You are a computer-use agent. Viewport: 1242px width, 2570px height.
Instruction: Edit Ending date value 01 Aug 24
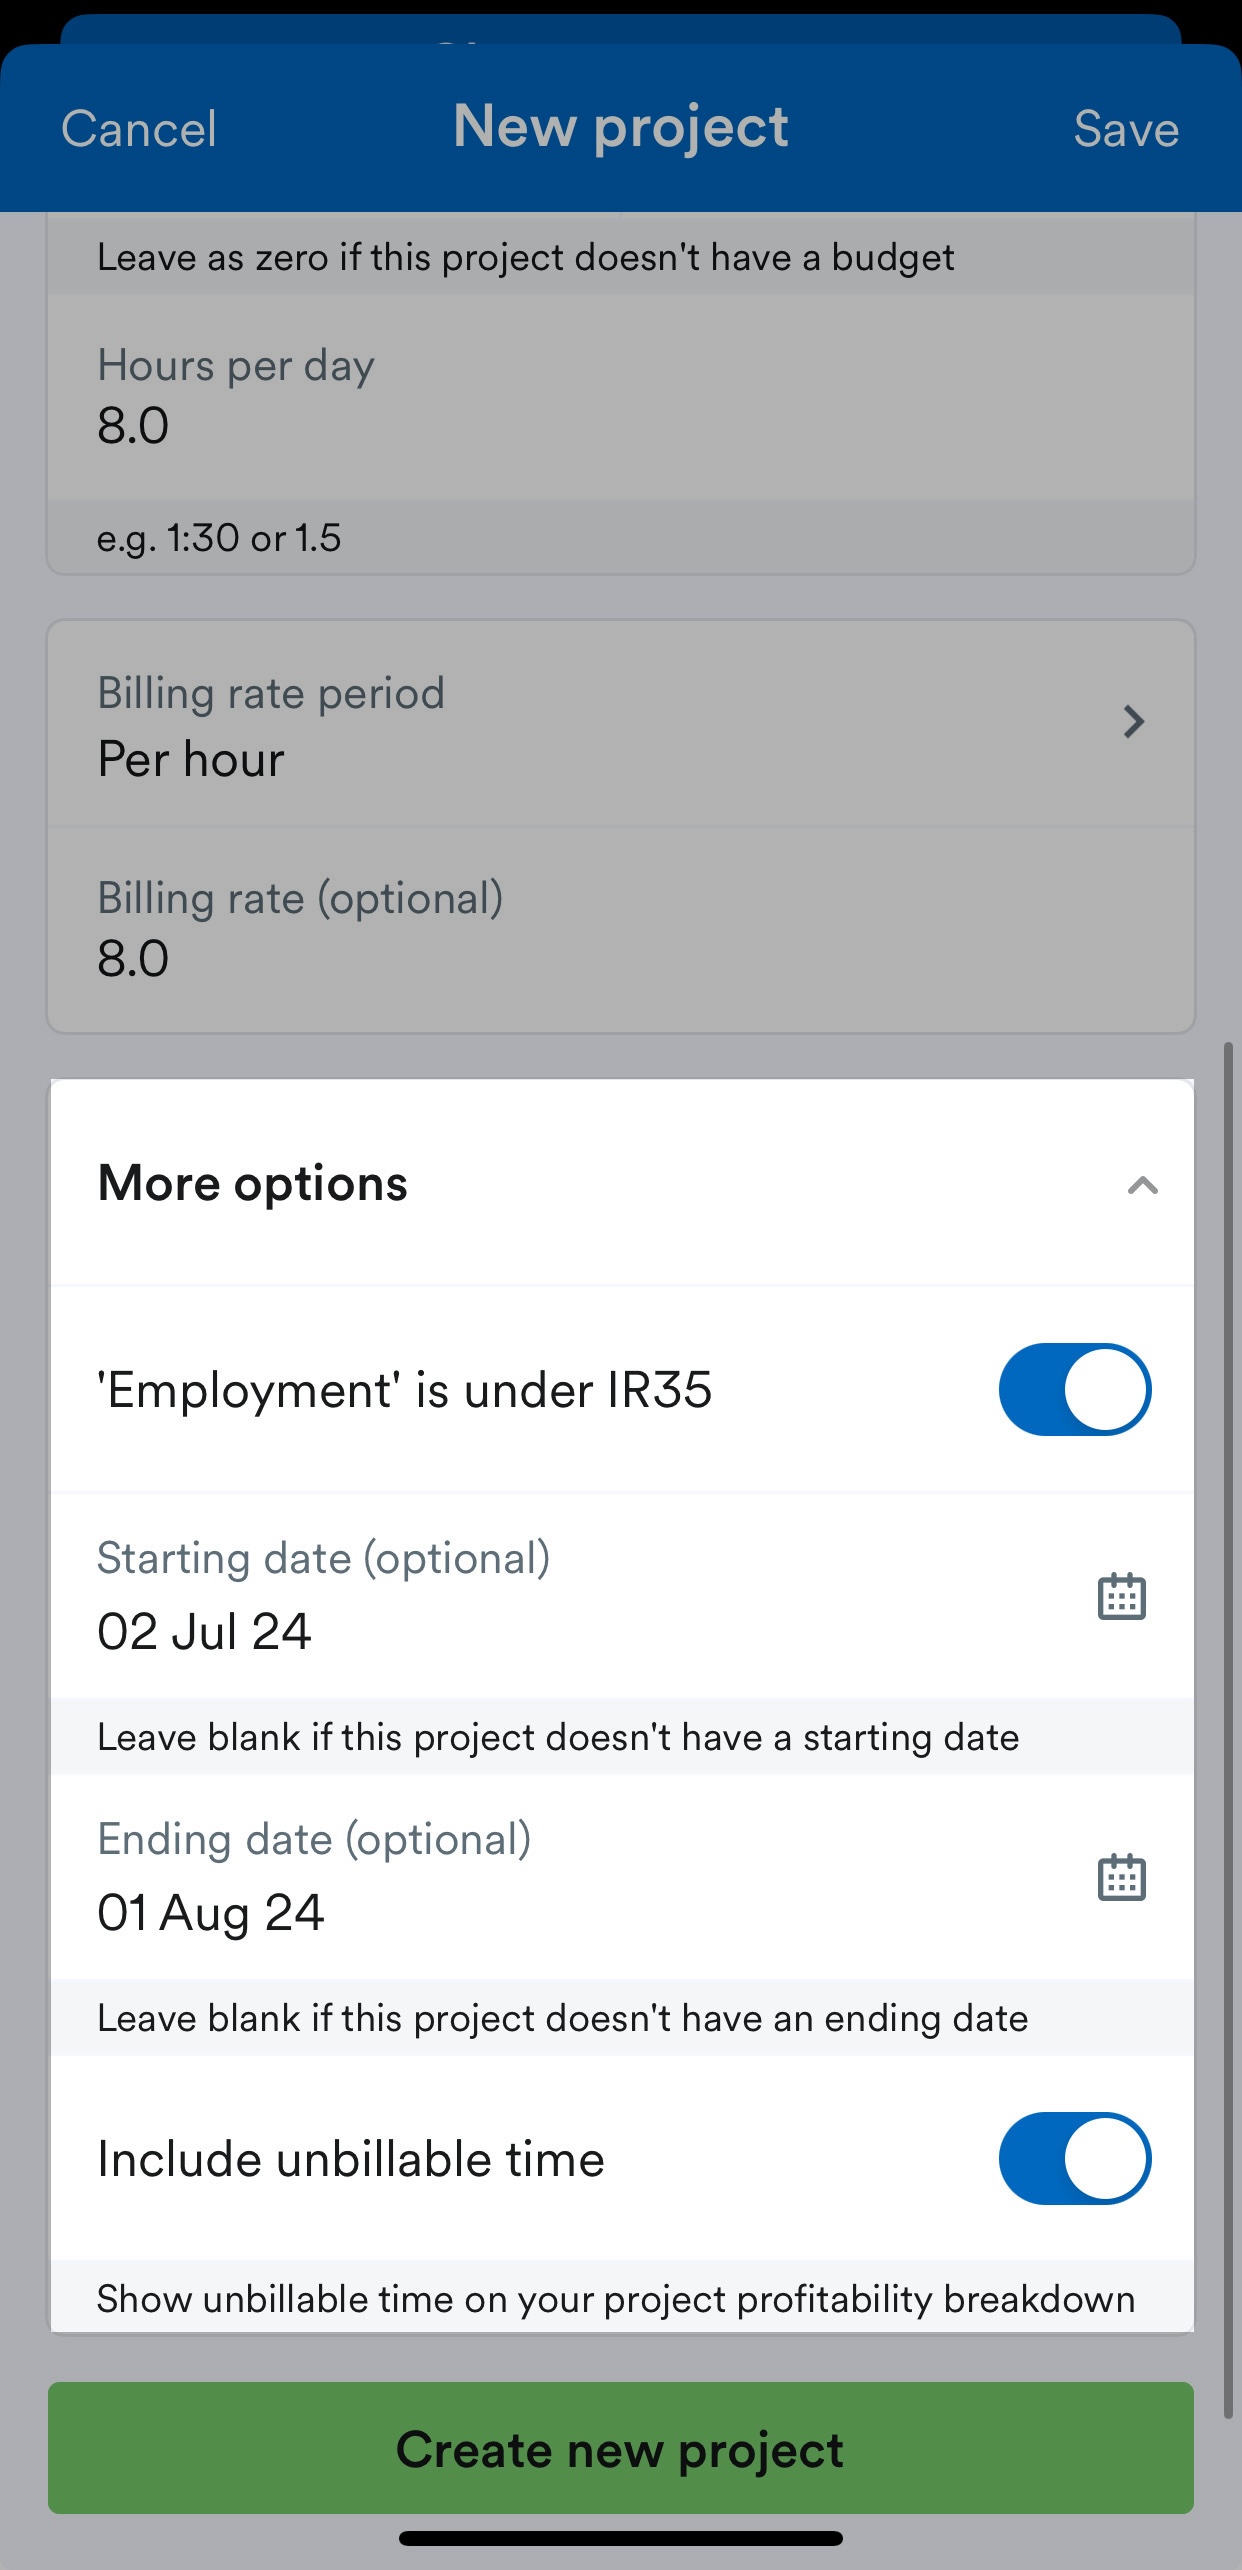click(x=211, y=1913)
